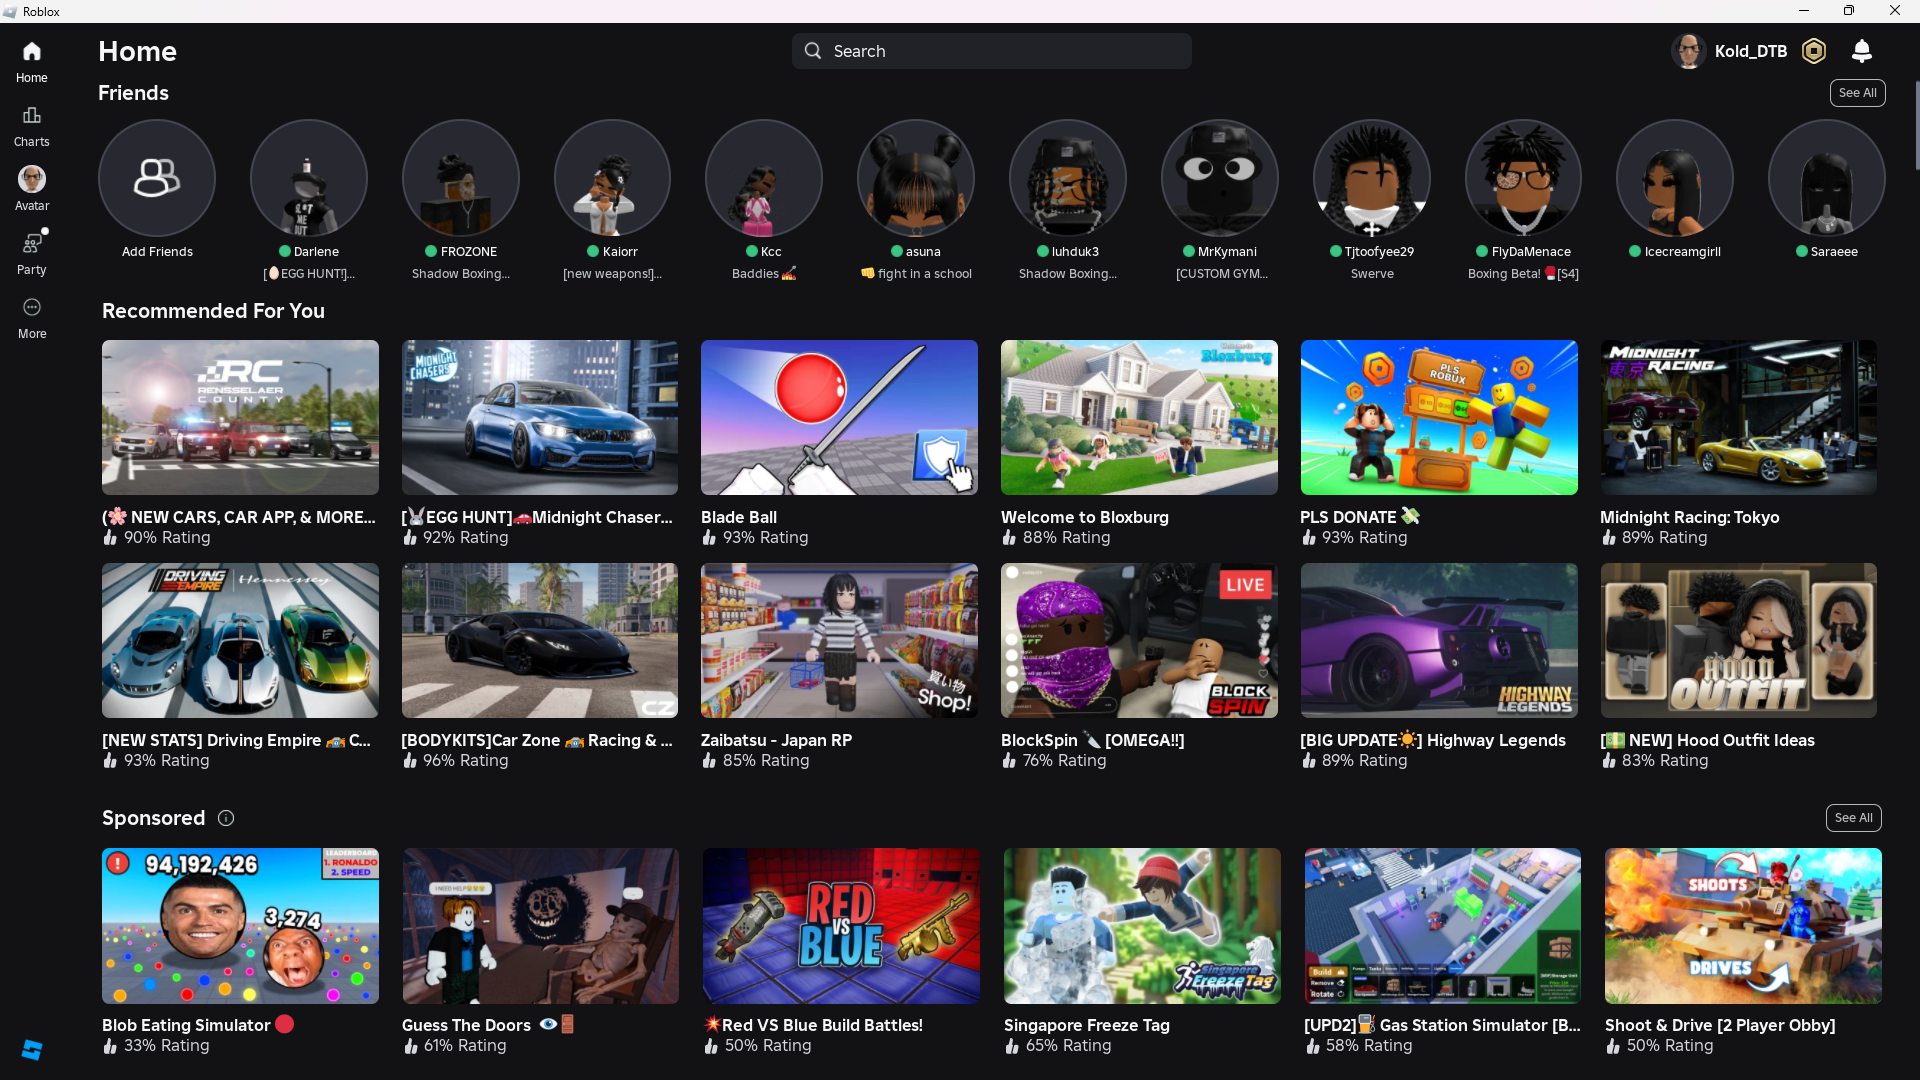This screenshot has height=1080, width=1920.
Task: Open the Avatar sidebar icon
Action: (x=32, y=180)
